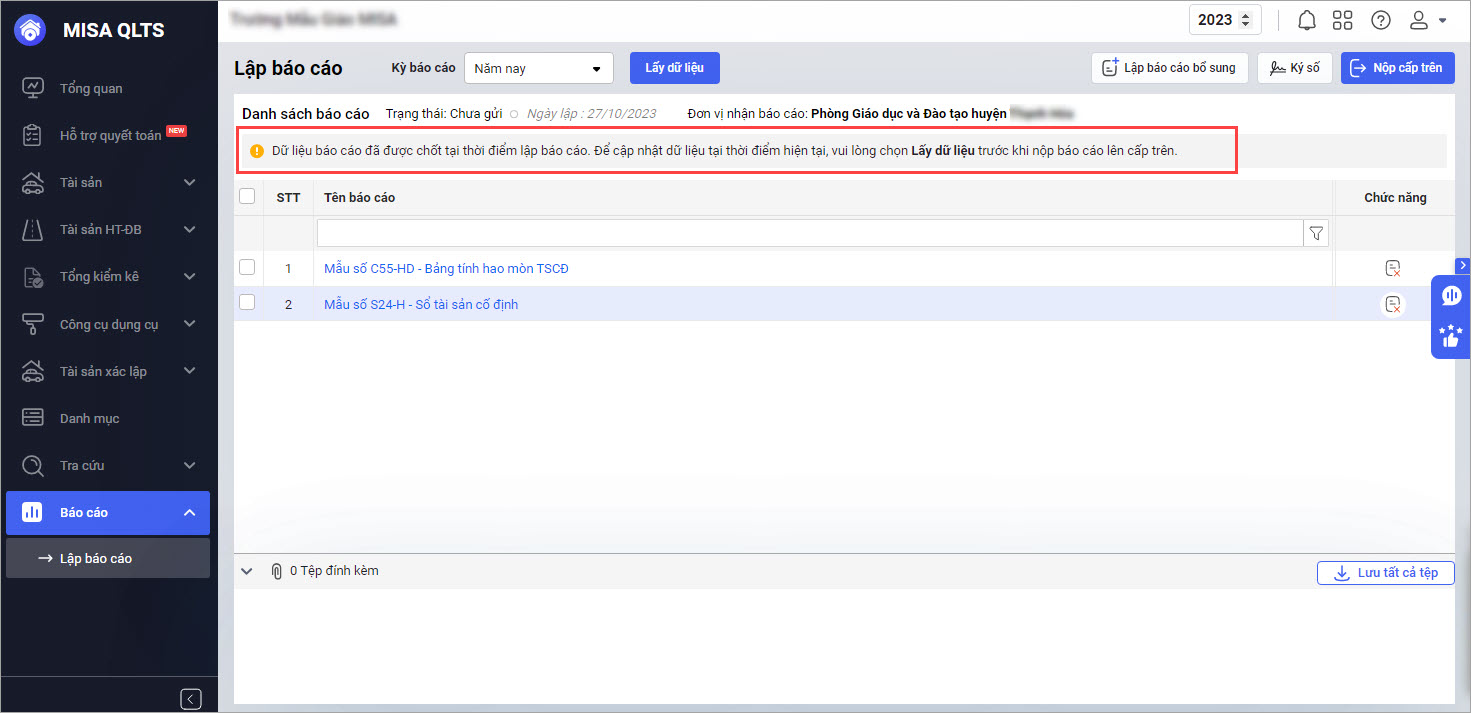
Task: Click the Tổng kiểm kê document icon
Action: pos(33,276)
